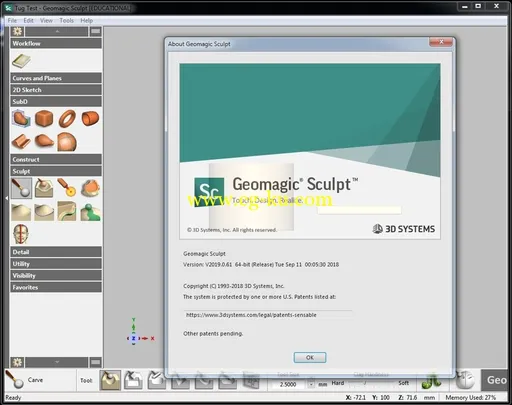512x405 pixels.
Task: Expand the Favorites palette section
Action: 56,287
